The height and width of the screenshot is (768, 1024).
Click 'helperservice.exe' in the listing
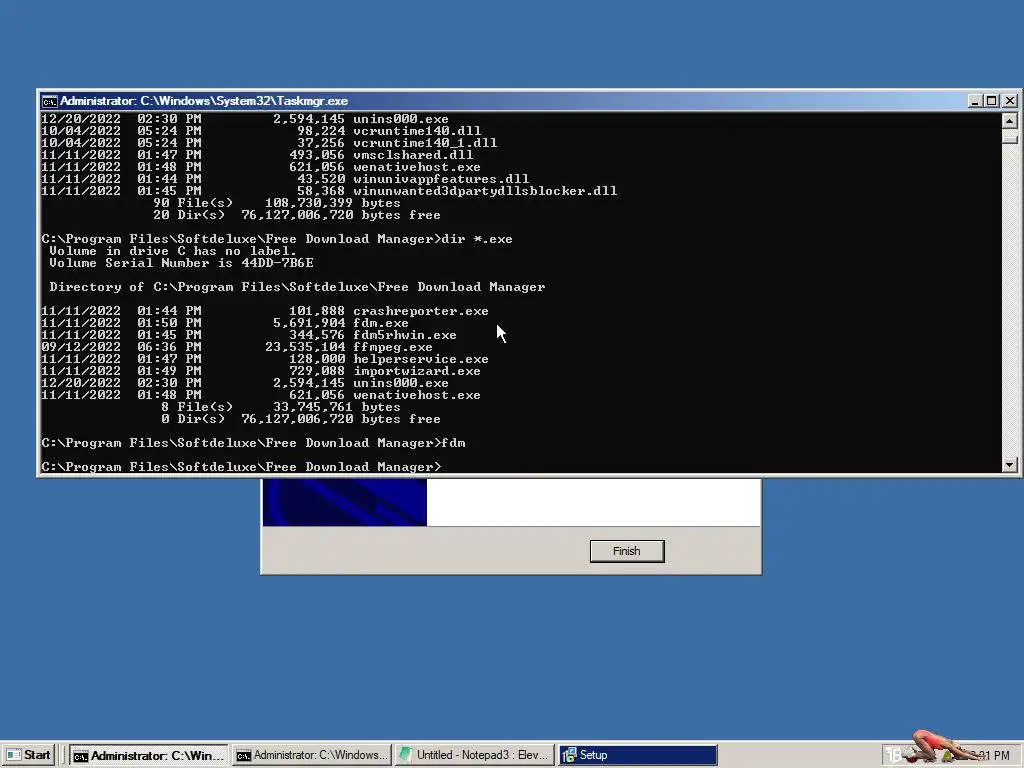tap(421, 359)
